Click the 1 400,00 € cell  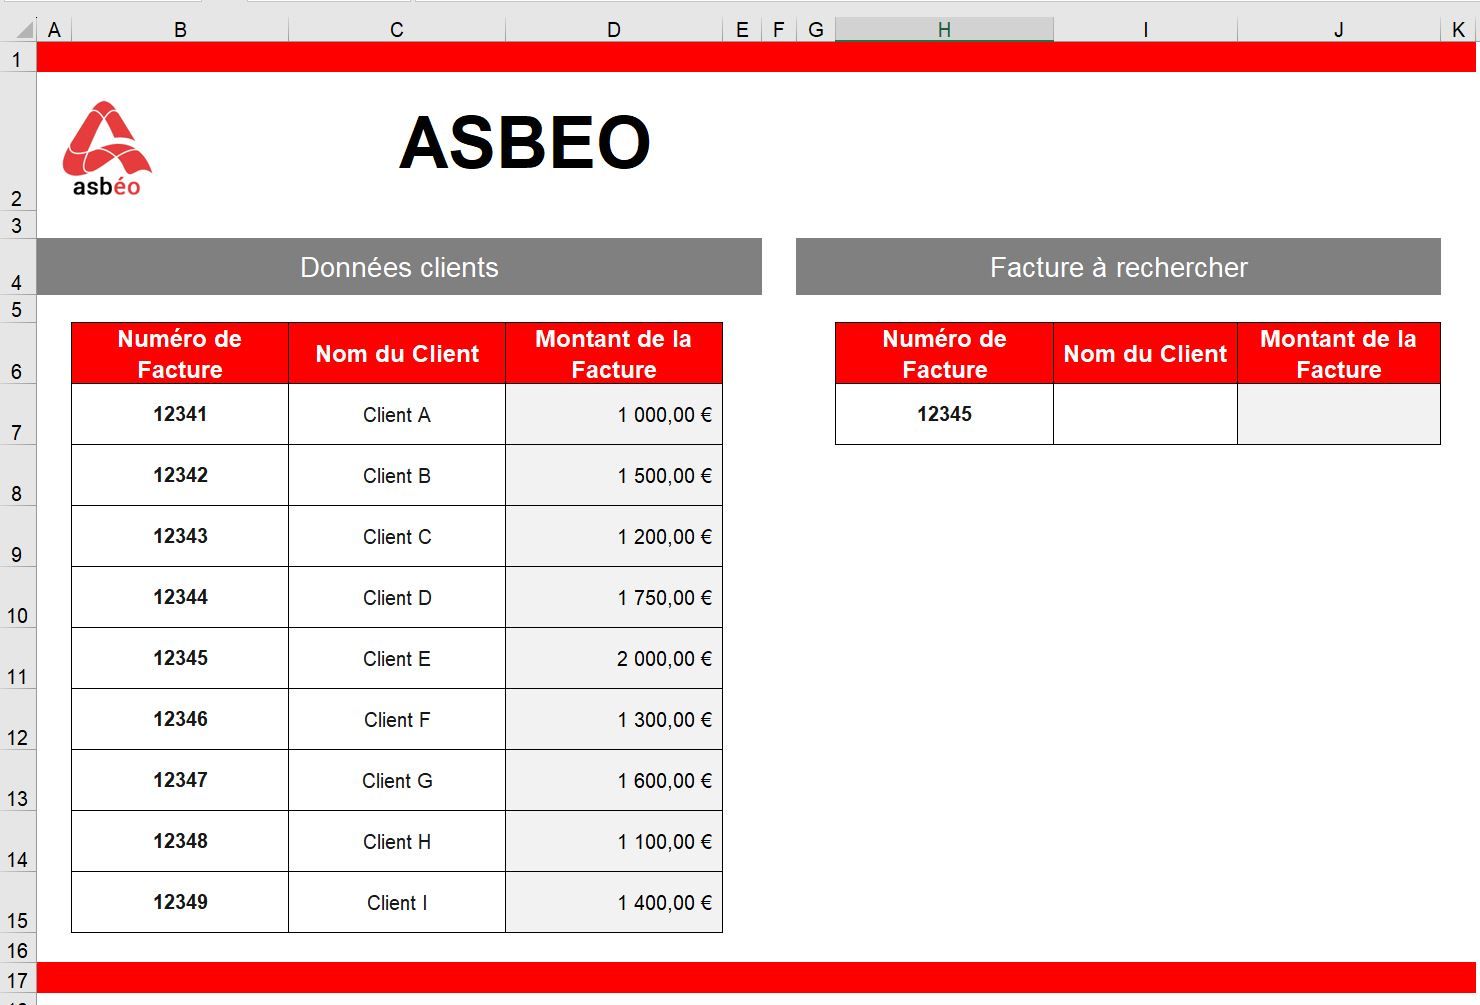point(613,902)
